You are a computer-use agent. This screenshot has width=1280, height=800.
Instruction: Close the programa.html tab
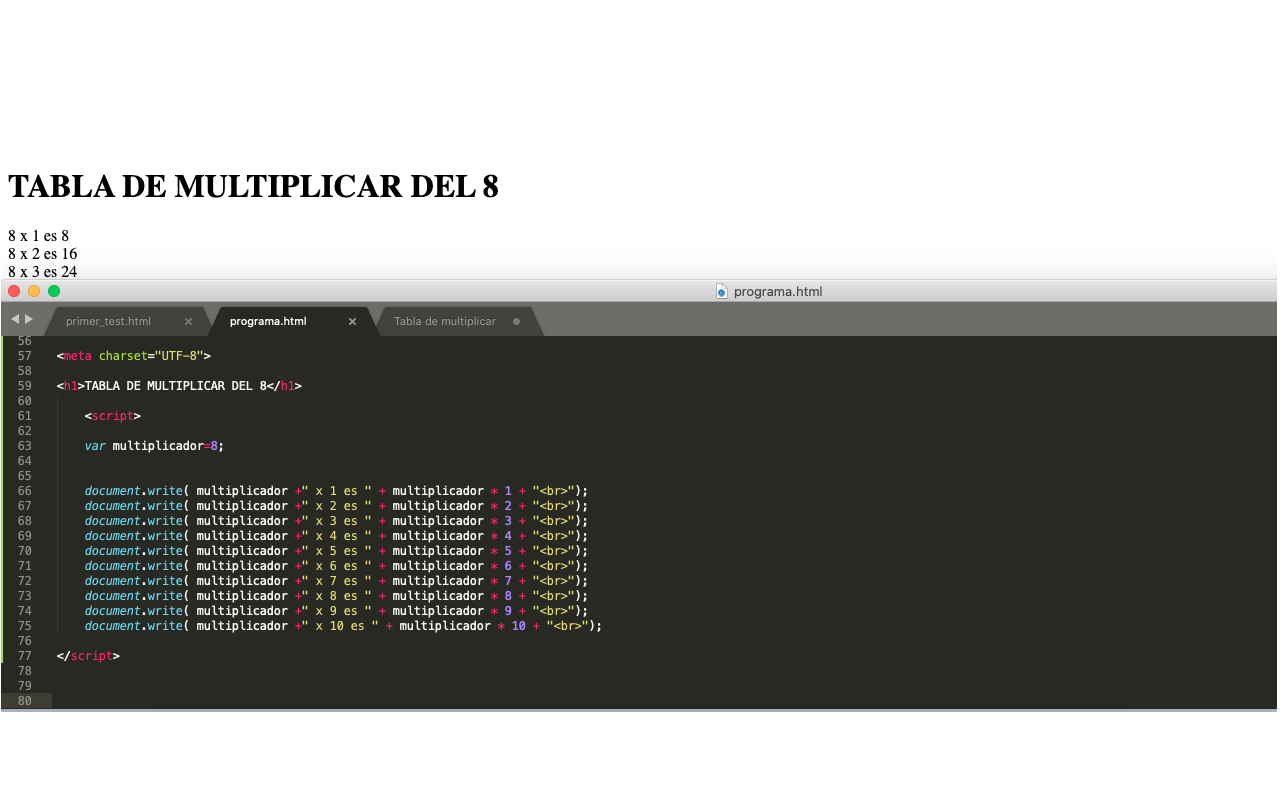click(352, 321)
